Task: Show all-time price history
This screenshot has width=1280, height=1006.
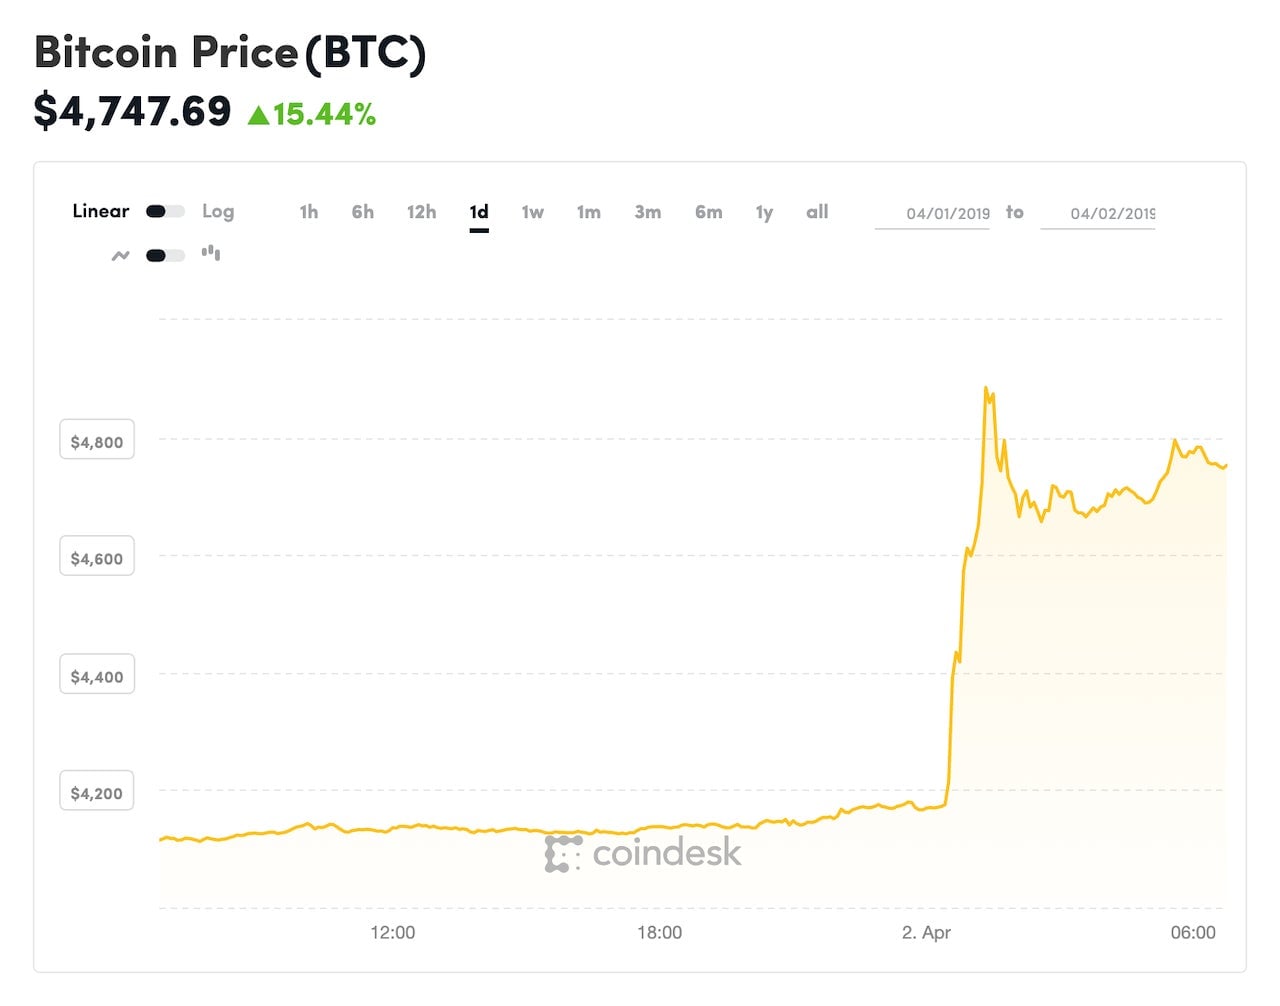Action: [817, 212]
